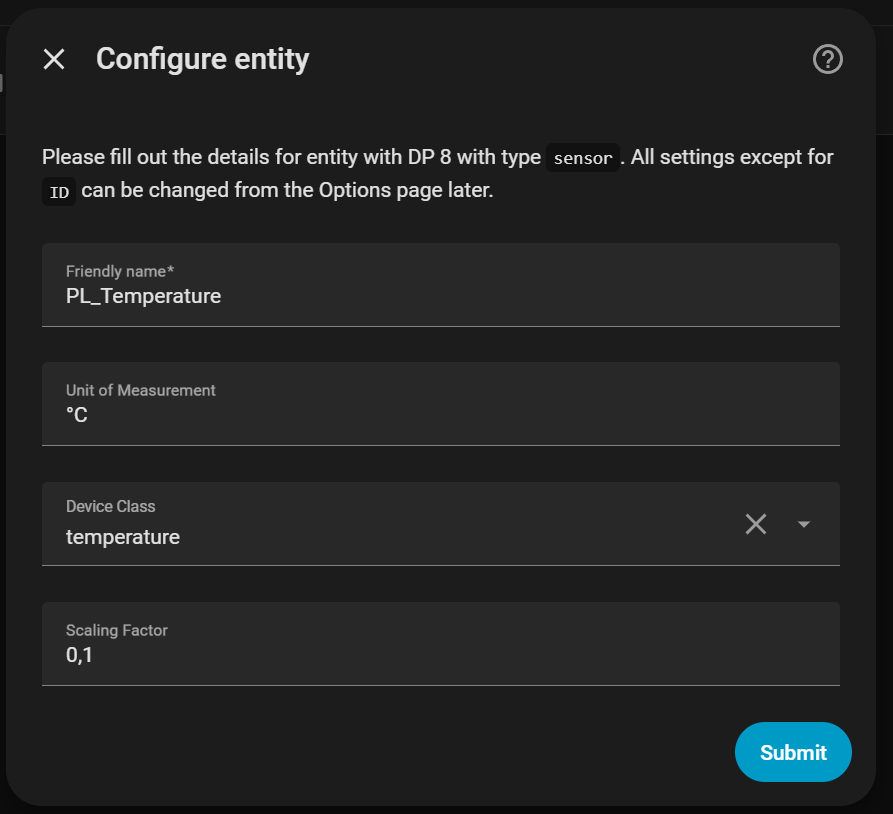Open the help icon in dialog header
Screen dimensions: 893x814
click(828, 60)
